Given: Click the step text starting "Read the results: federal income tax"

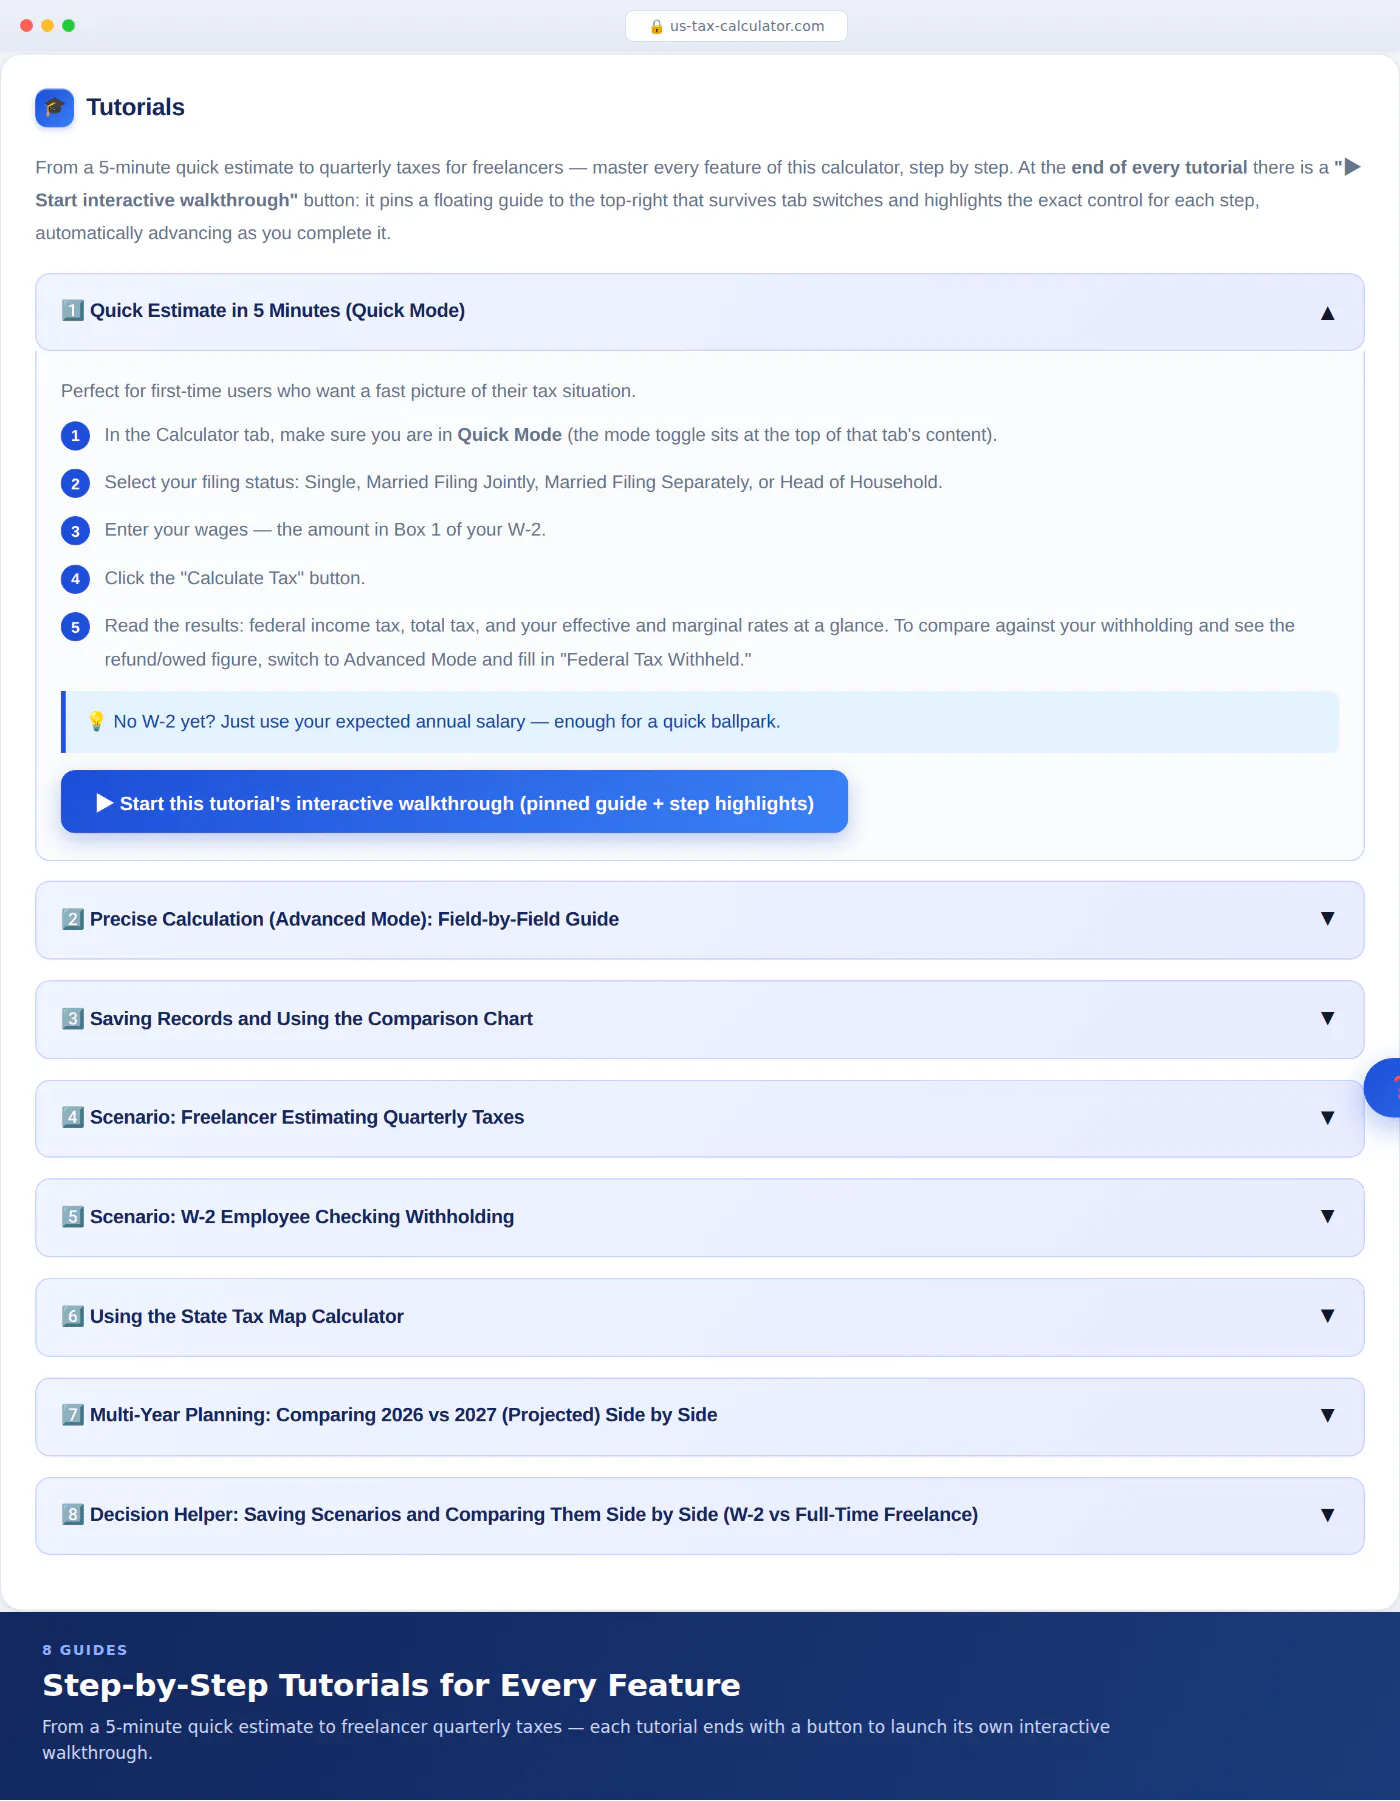Looking at the screenshot, I should point(699,642).
